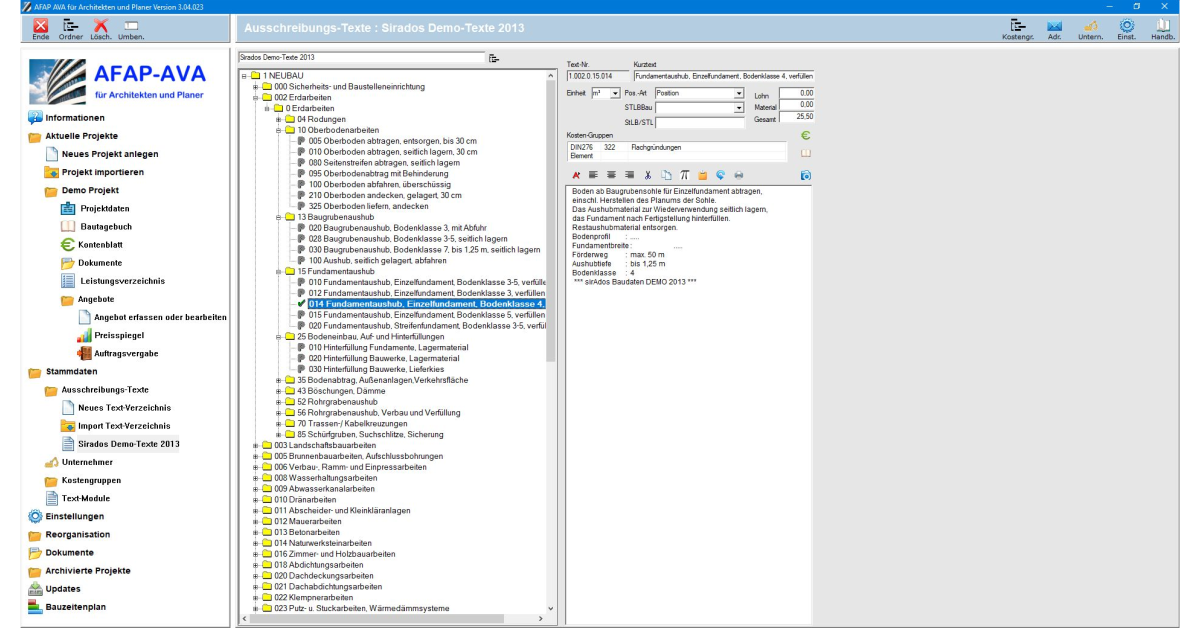Image resolution: width=1200 pixels, height=628 pixels.
Task: Click the blue undo arrow icon
Action: pos(720,175)
